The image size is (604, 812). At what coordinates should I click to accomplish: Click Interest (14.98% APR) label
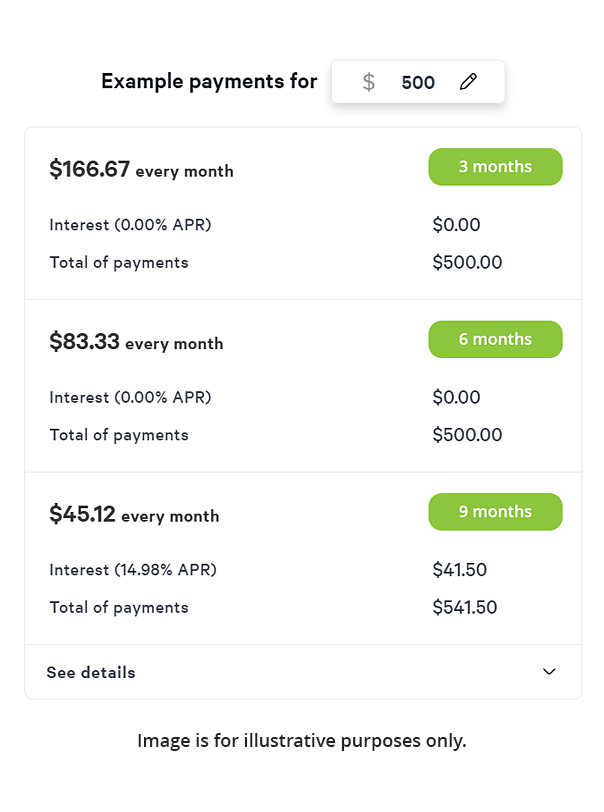click(133, 570)
